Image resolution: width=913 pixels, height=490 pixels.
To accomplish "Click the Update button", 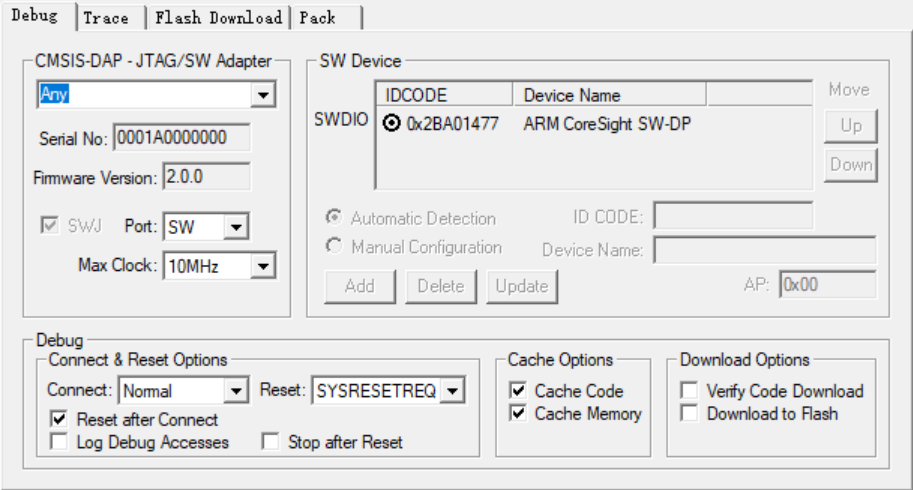I will [x=522, y=286].
